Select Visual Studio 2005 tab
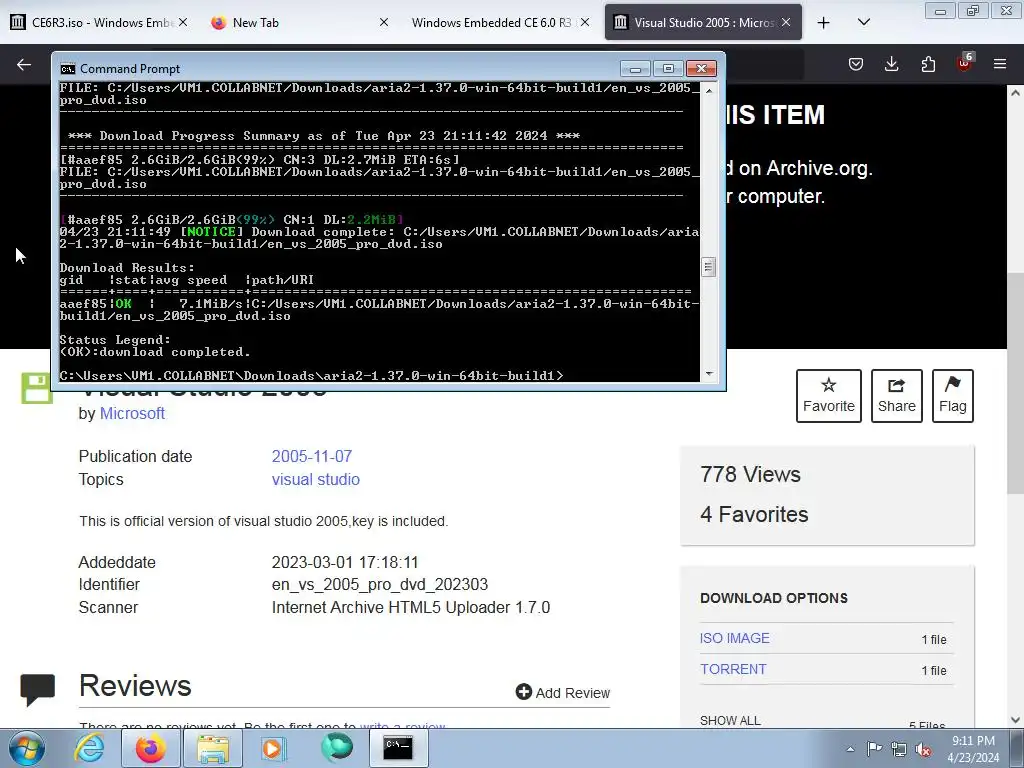Viewport: 1024px width, 768px height. (x=703, y=22)
